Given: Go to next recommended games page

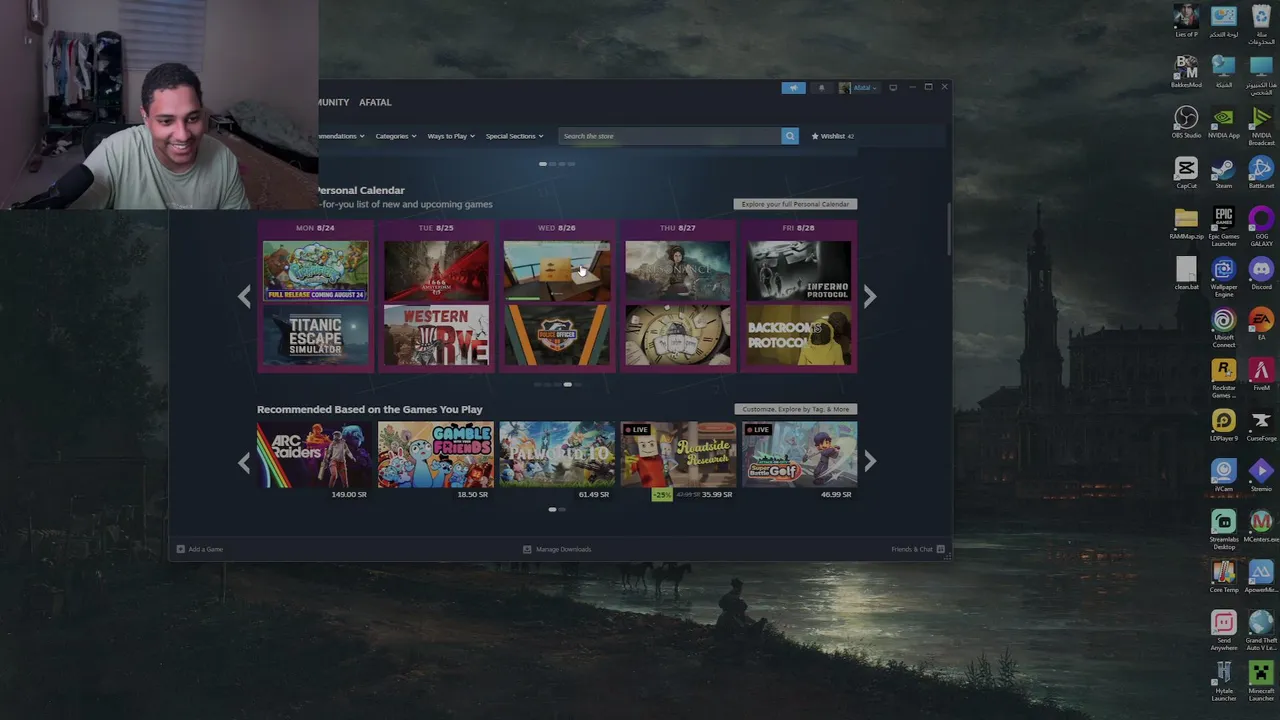Looking at the screenshot, I should point(870,461).
